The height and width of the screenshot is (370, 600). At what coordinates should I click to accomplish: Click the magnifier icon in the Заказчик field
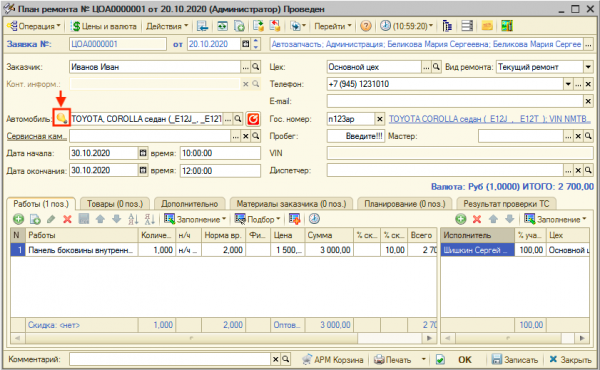pyautogui.click(x=256, y=67)
